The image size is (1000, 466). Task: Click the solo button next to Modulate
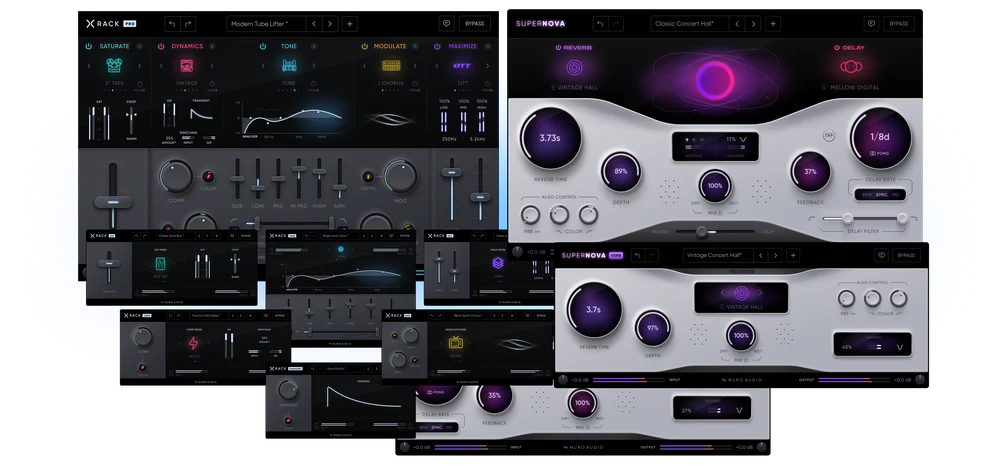tap(415, 46)
